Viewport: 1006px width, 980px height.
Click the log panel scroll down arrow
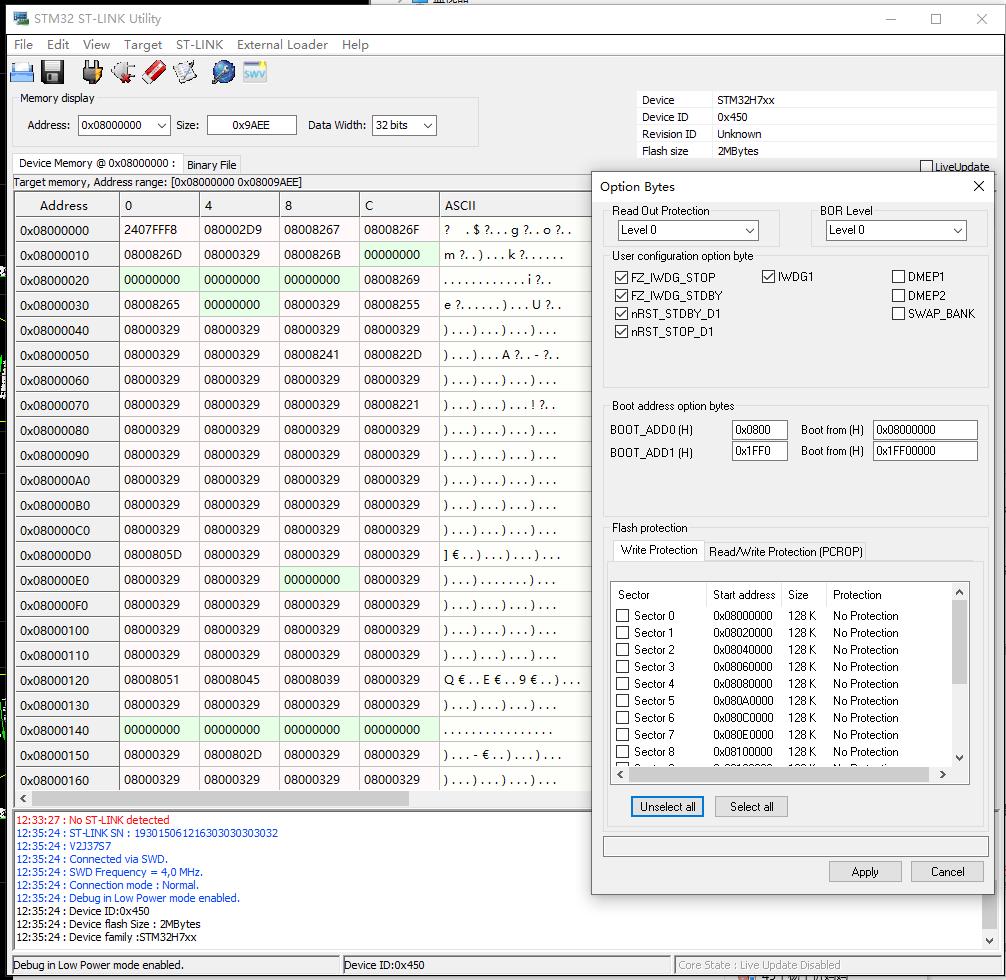[989, 940]
